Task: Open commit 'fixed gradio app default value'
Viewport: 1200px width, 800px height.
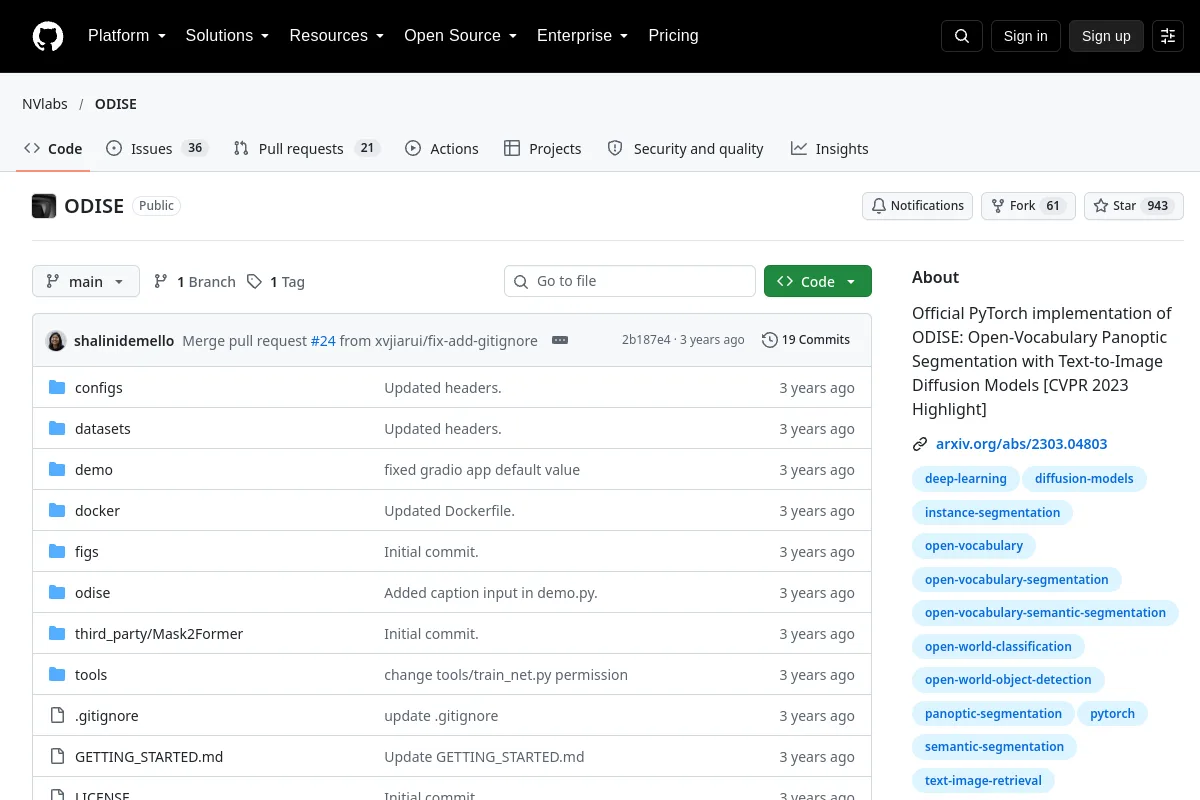Action: point(482,470)
